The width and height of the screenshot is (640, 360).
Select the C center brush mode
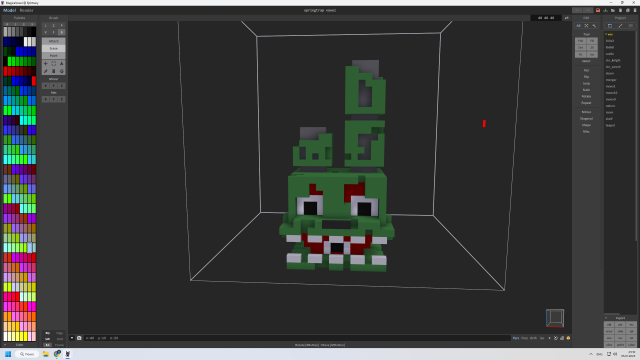(53, 25)
